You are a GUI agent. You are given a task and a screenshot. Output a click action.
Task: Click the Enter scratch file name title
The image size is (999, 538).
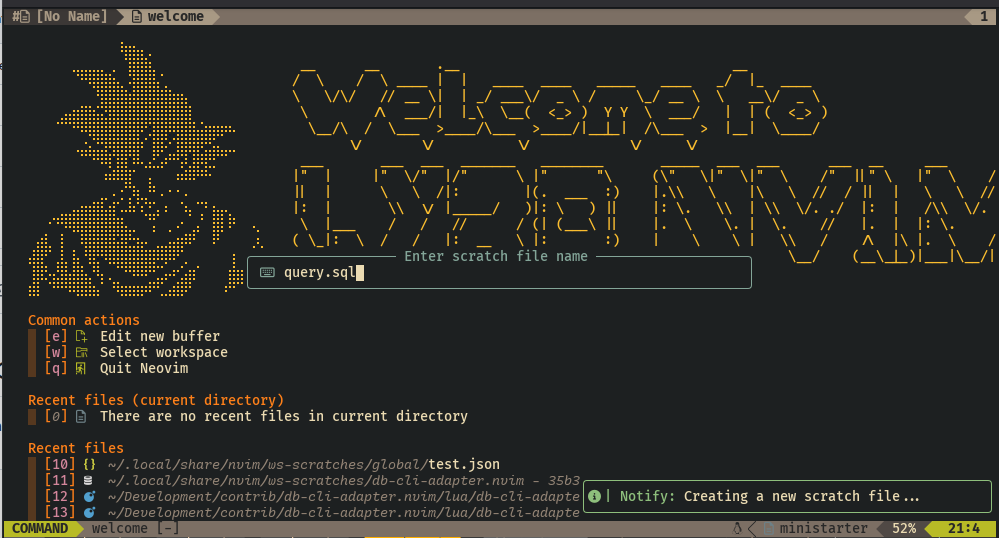pyautogui.click(x=496, y=256)
